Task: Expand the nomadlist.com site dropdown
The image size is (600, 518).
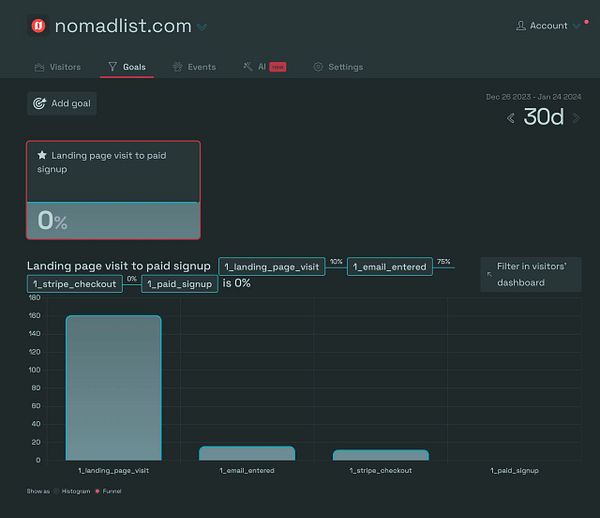Action: [x=202, y=27]
